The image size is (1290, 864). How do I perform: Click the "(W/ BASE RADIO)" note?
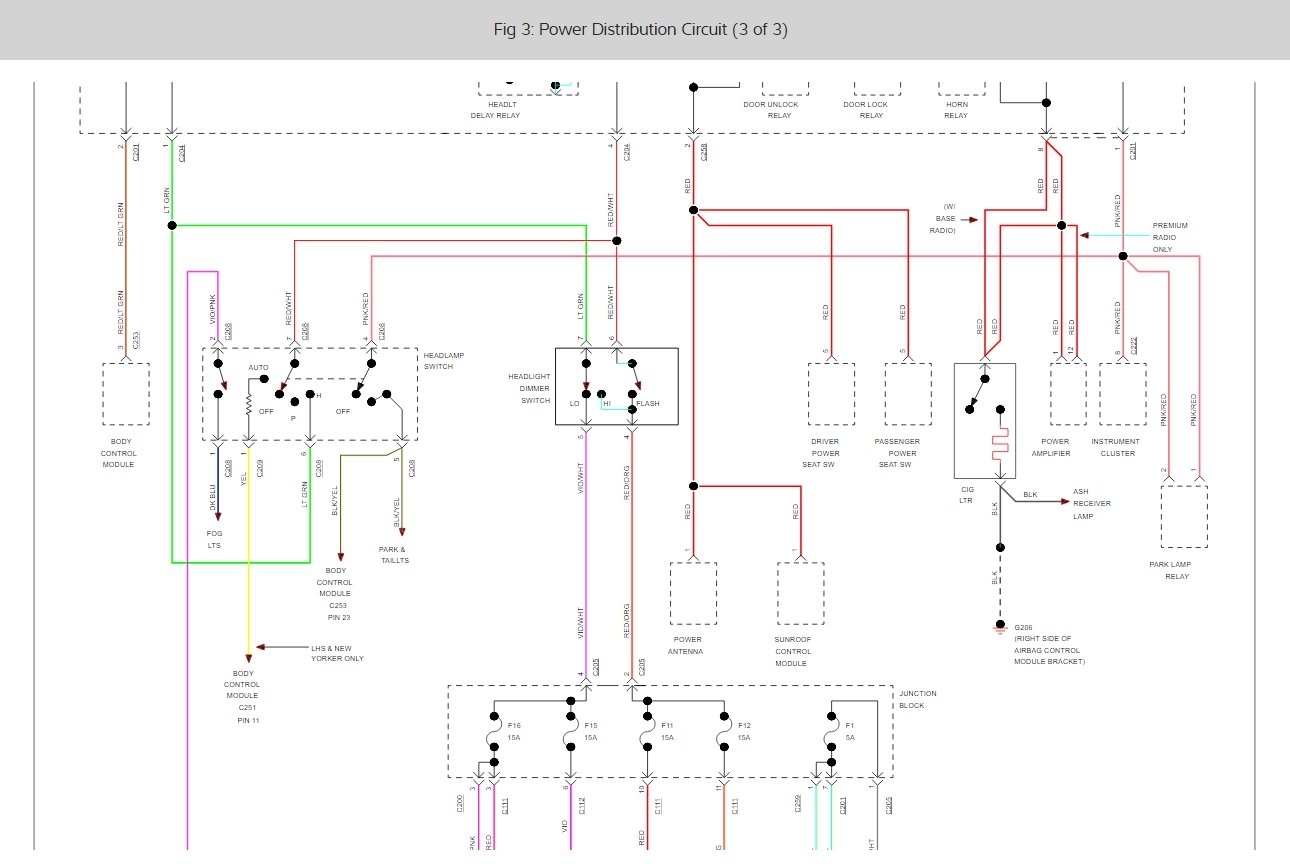click(x=942, y=218)
